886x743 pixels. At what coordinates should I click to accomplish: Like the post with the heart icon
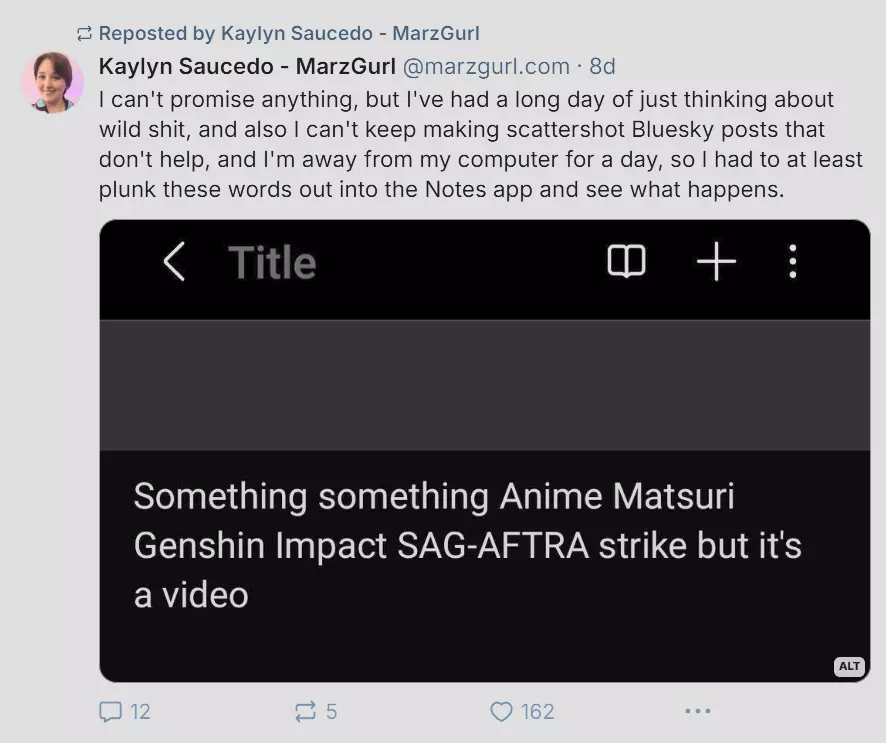click(x=501, y=711)
